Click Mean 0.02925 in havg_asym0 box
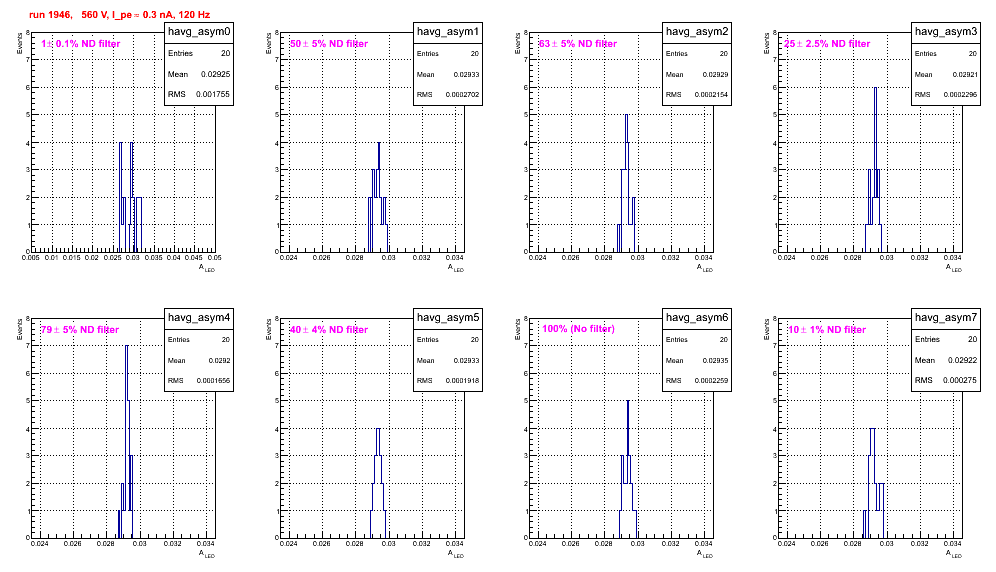 pos(199,74)
